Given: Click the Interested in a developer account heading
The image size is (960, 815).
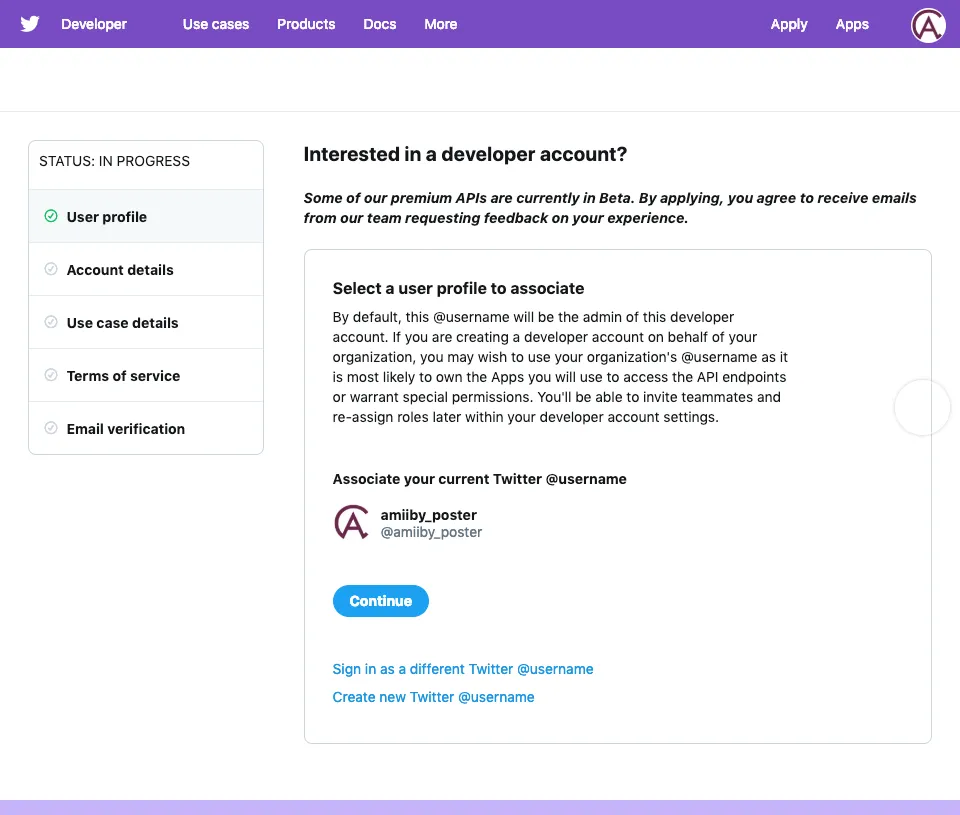Looking at the screenshot, I should tap(465, 154).
